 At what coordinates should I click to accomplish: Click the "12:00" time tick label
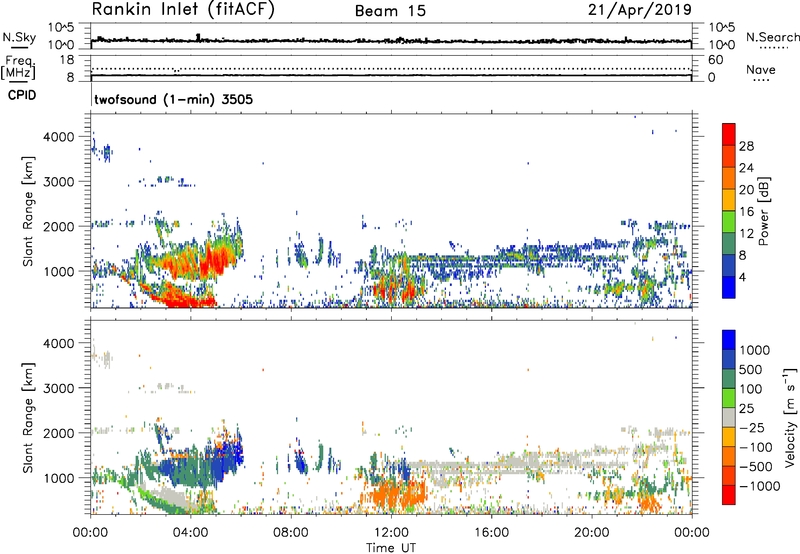point(391,533)
